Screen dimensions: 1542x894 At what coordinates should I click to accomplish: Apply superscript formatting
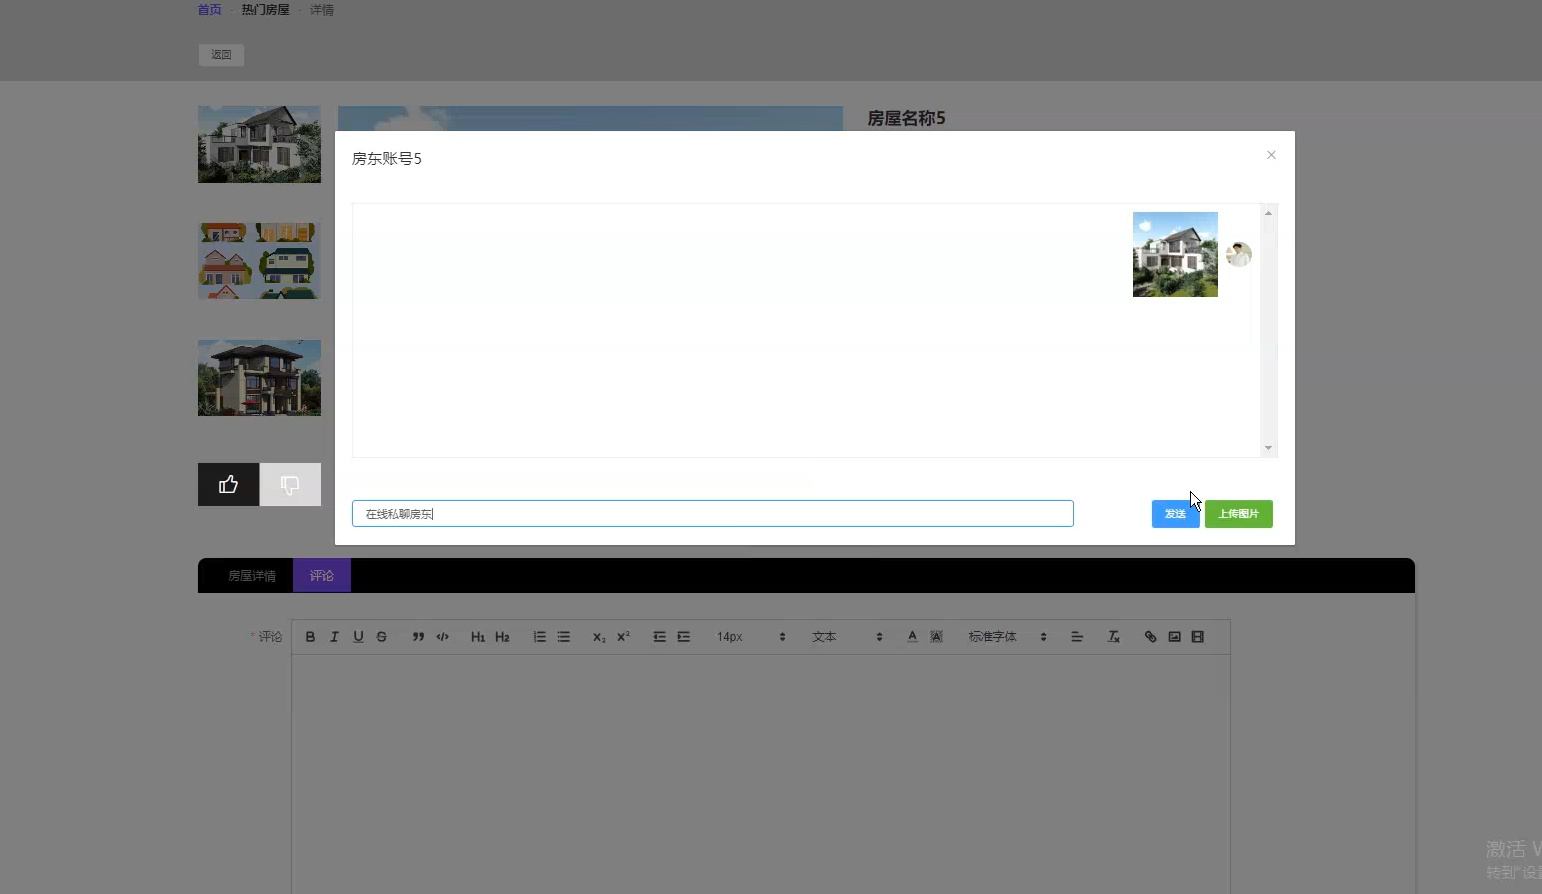(623, 637)
